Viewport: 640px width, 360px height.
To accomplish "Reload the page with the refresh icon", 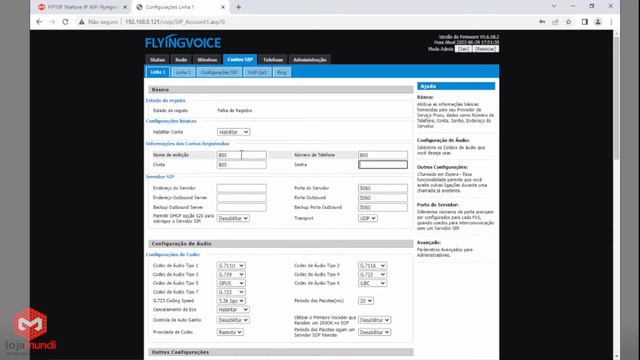I will tap(65, 22).
